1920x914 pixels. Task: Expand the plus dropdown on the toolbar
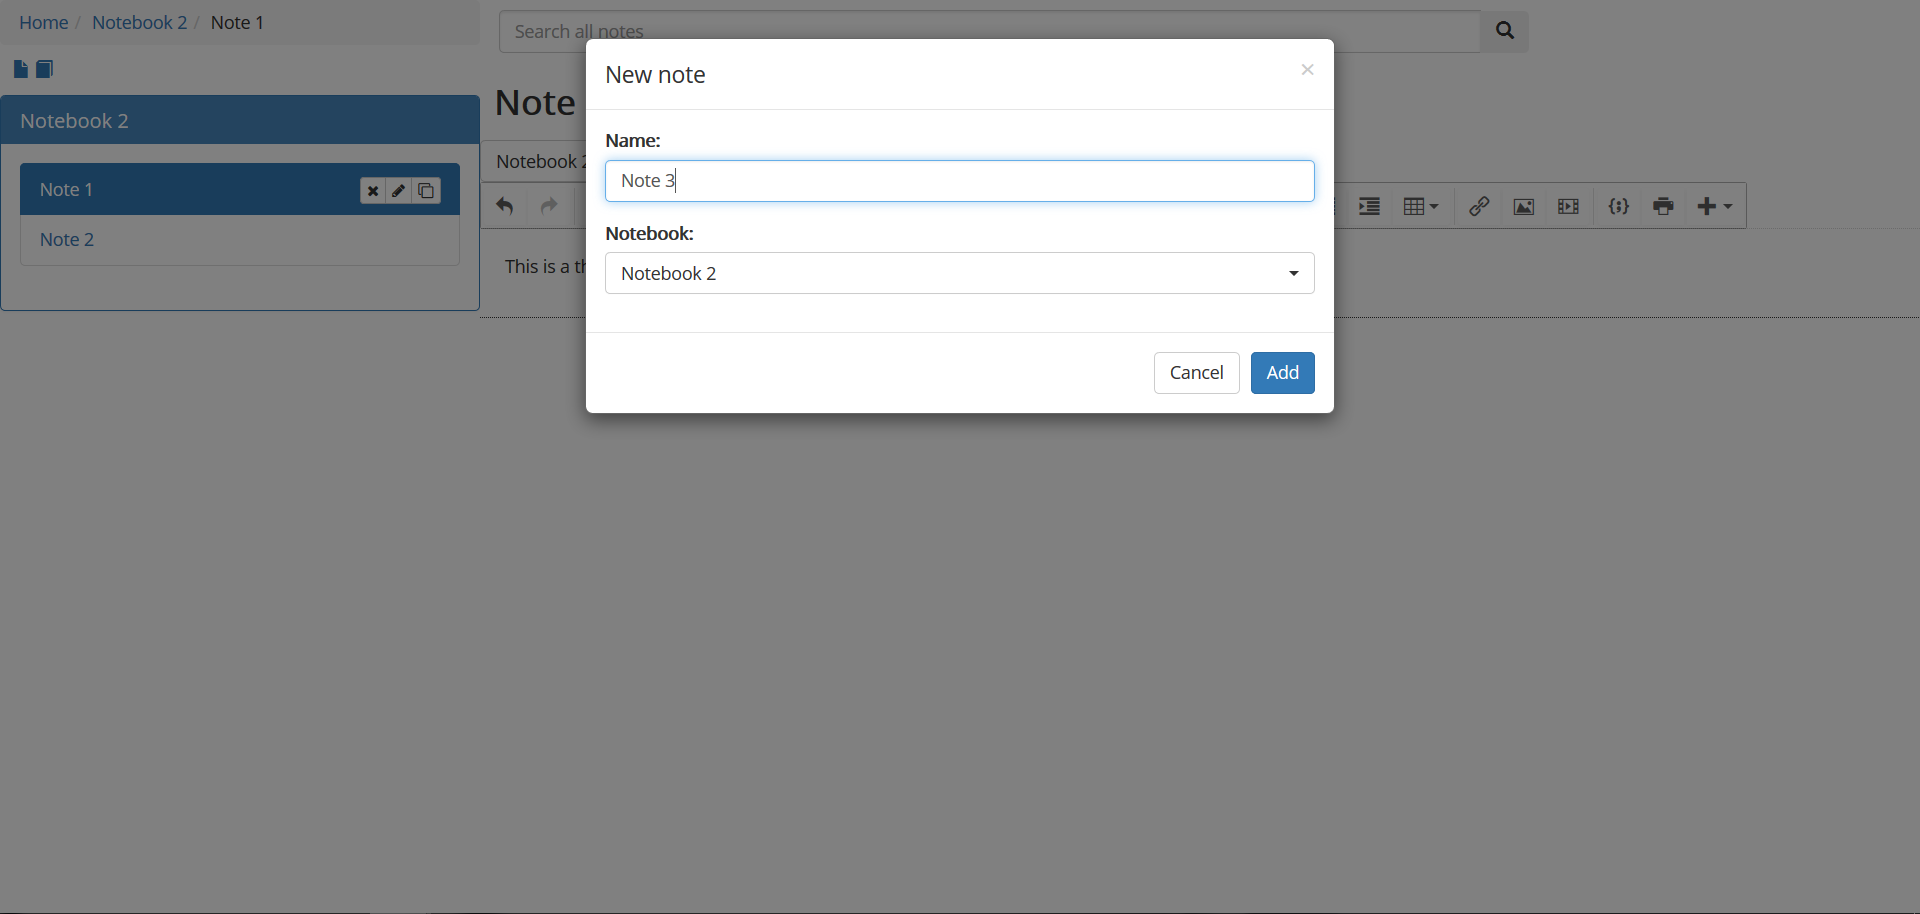pos(1714,206)
